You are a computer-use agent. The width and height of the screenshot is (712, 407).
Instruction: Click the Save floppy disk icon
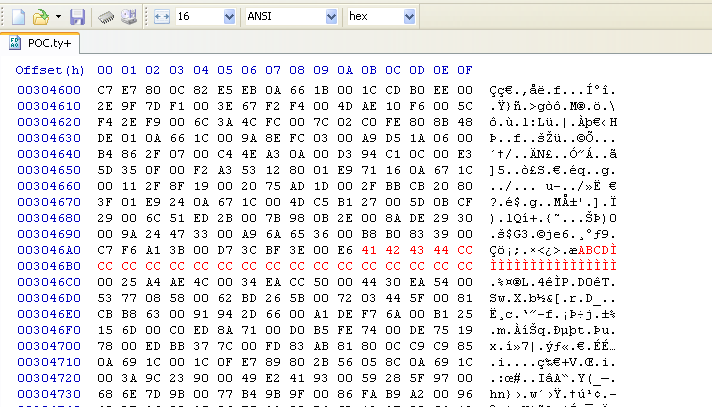(x=78, y=17)
